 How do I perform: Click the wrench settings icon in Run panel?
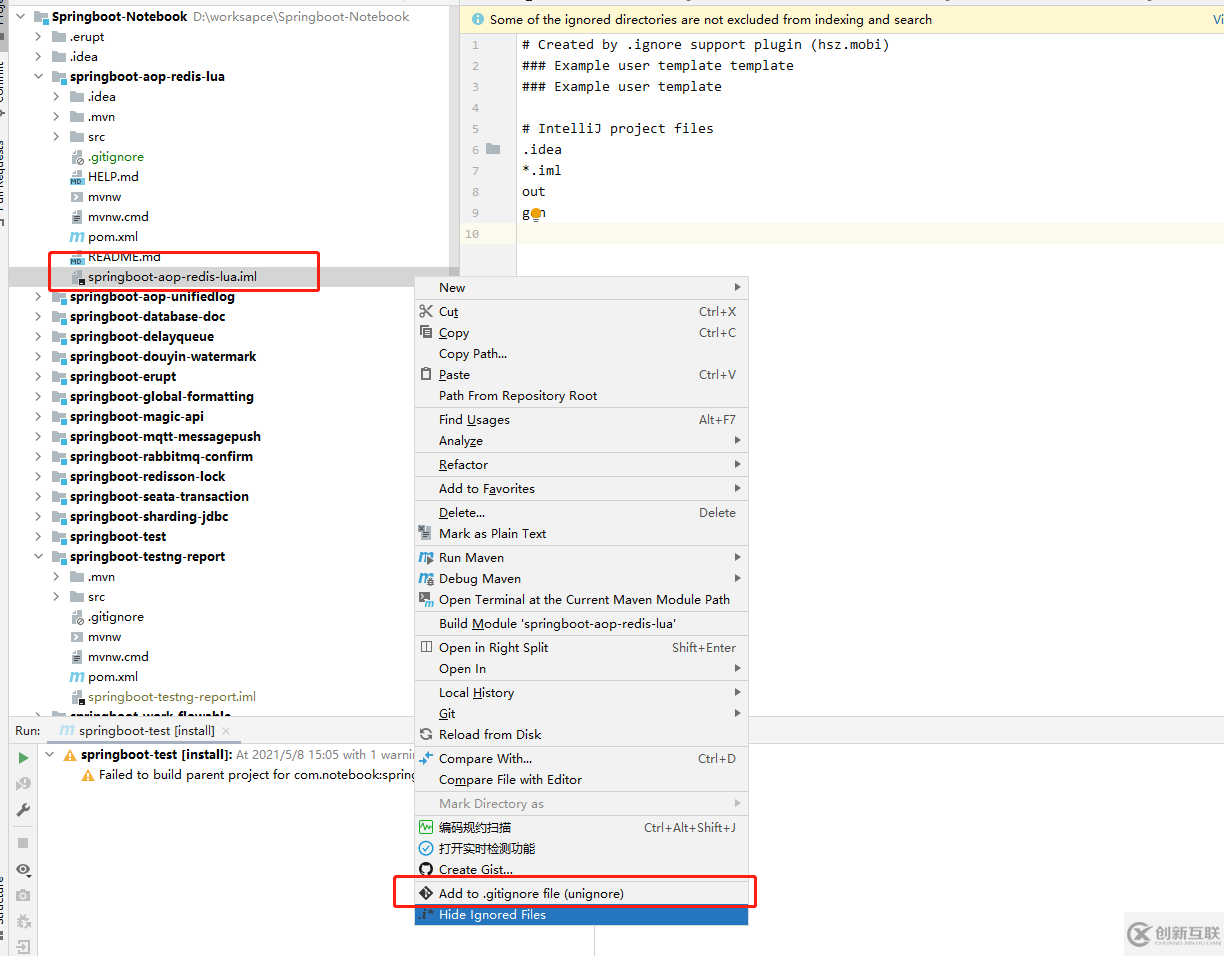(x=23, y=810)
